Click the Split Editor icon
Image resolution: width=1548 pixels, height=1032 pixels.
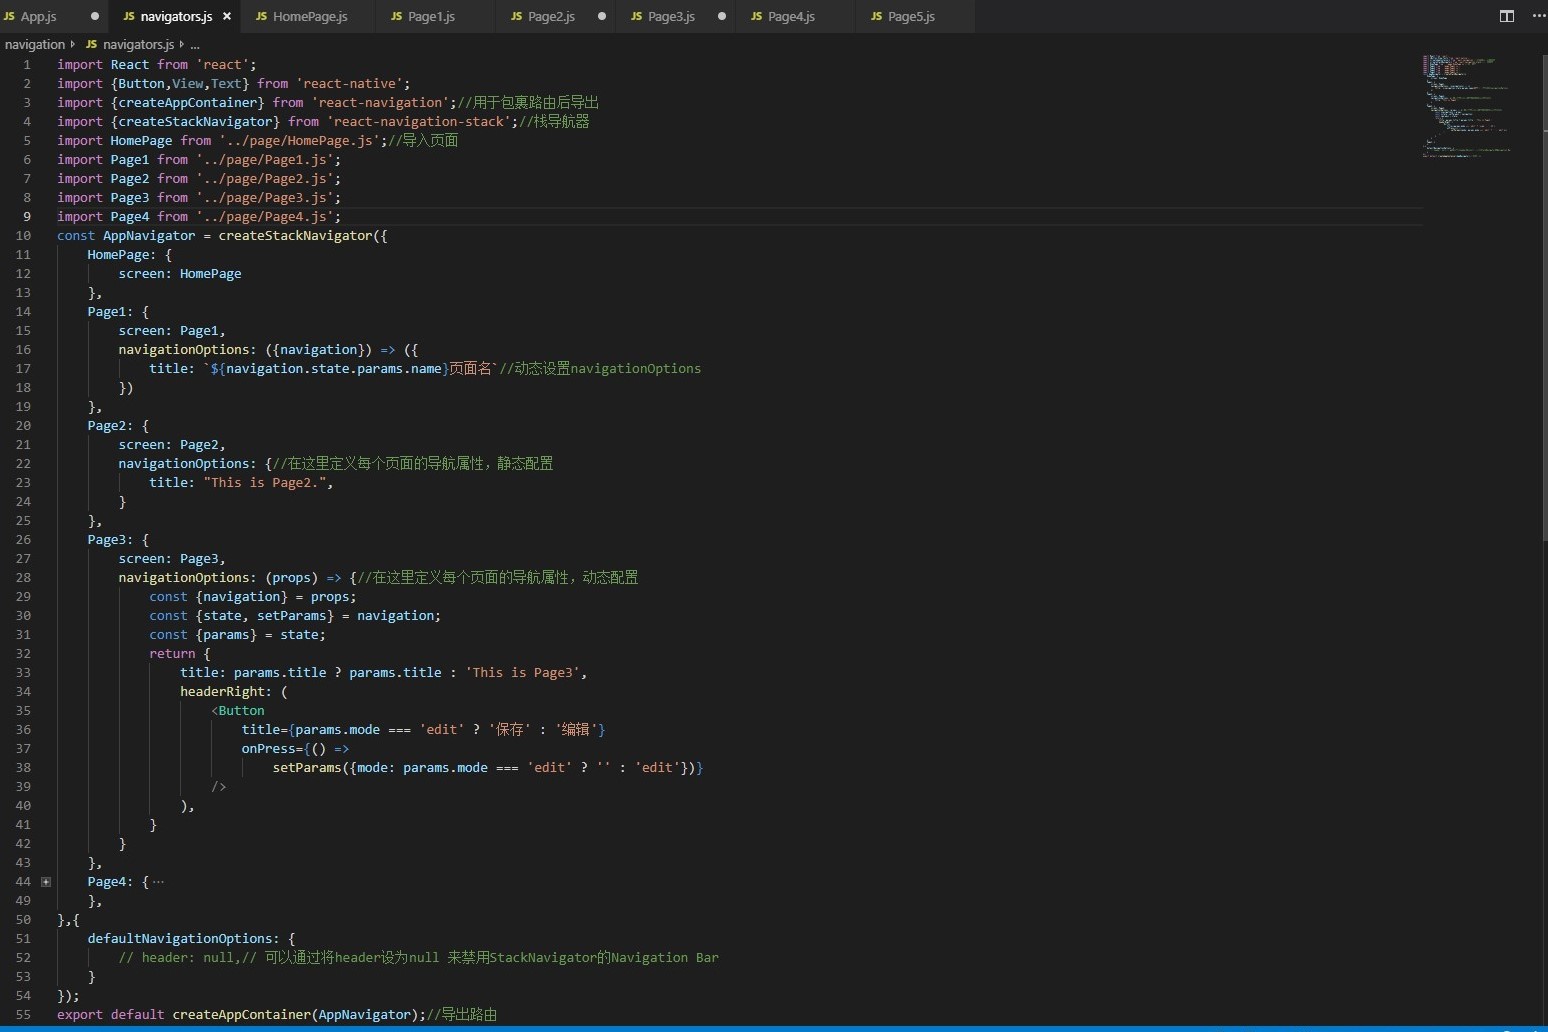click(1506, 16)
